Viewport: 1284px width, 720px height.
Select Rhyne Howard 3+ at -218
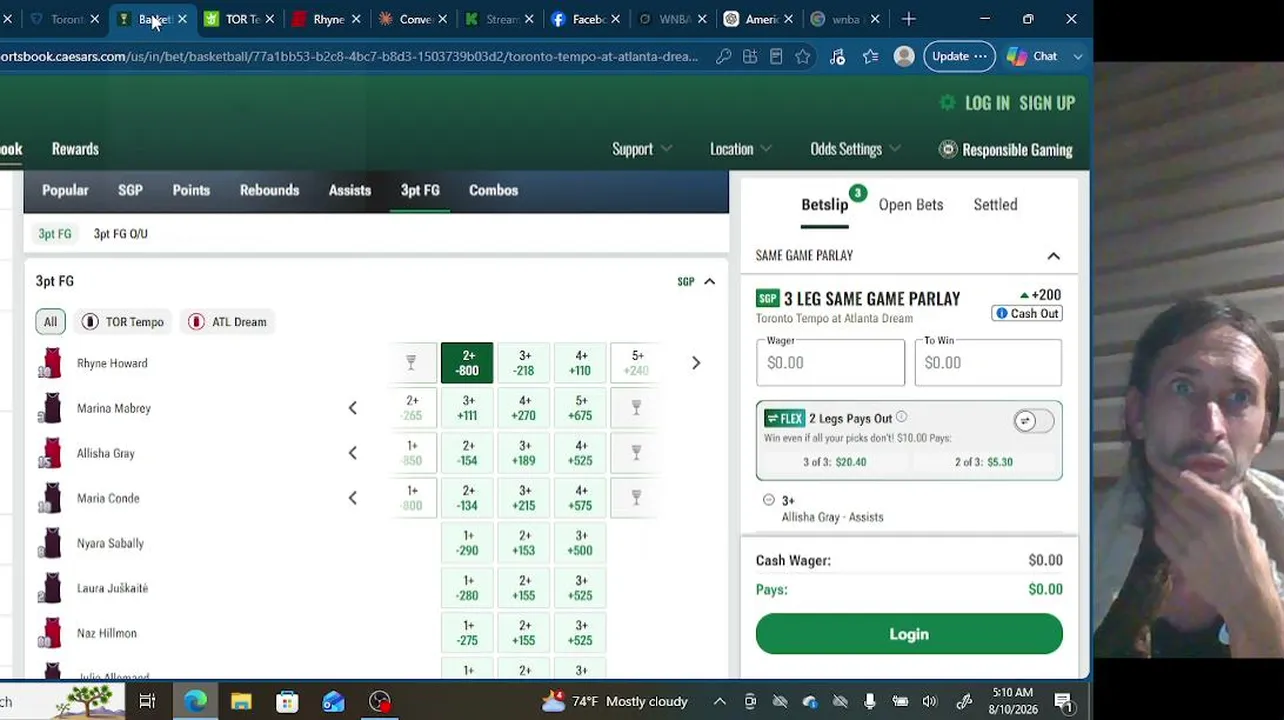(x=524, y=363)
